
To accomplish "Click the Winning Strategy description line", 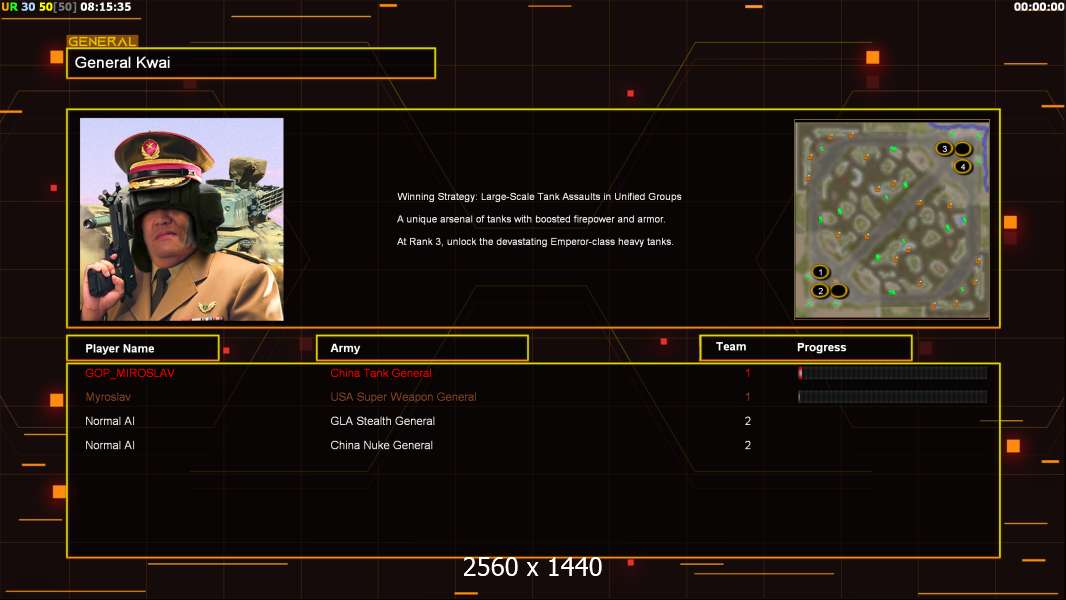I will coord(539,196).
